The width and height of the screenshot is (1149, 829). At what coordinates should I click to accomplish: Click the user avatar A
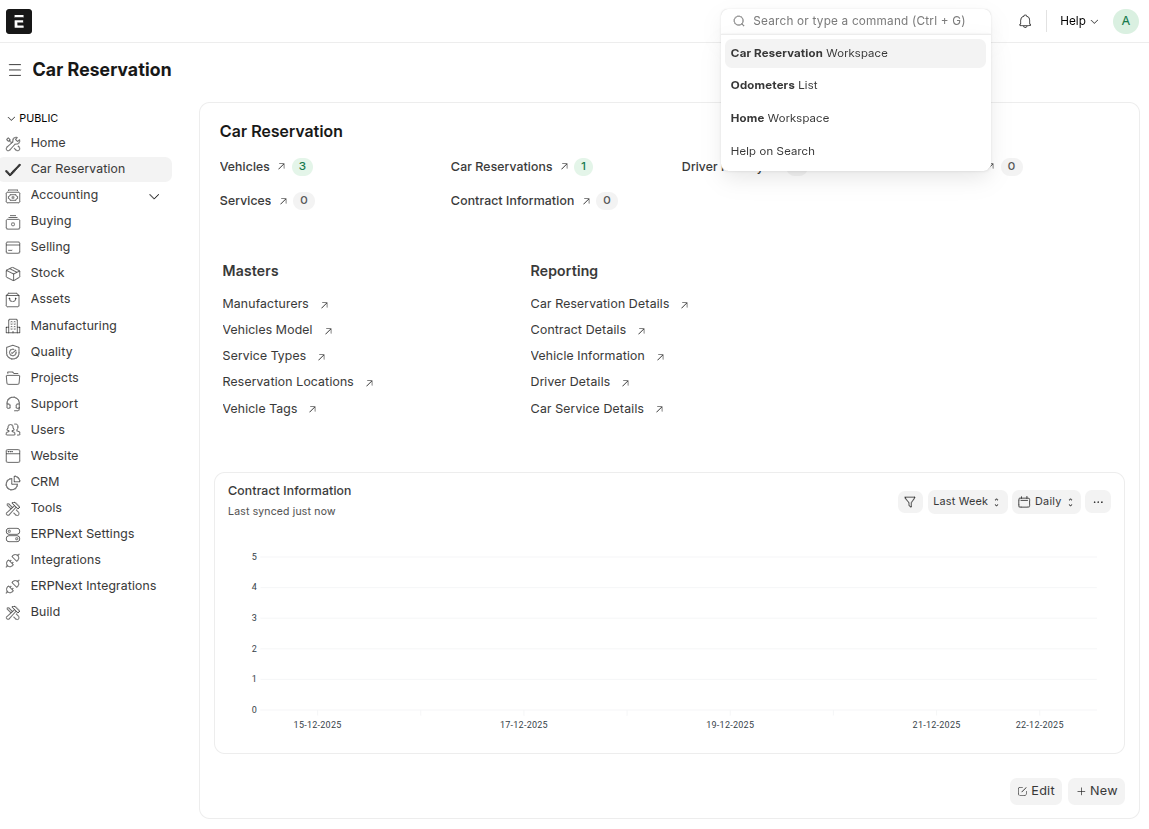[1126, 21]
